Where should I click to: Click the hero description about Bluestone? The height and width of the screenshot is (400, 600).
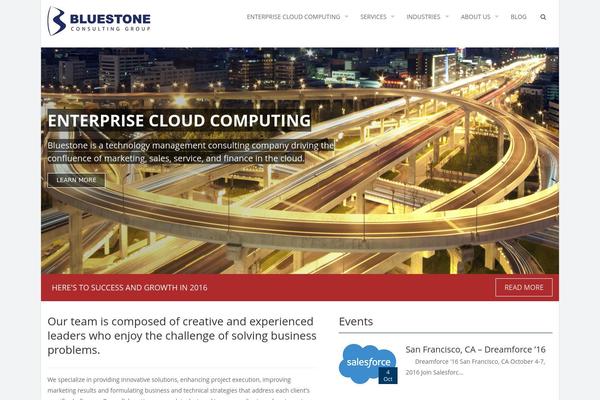pyautogui.click(x=191, y=152)
